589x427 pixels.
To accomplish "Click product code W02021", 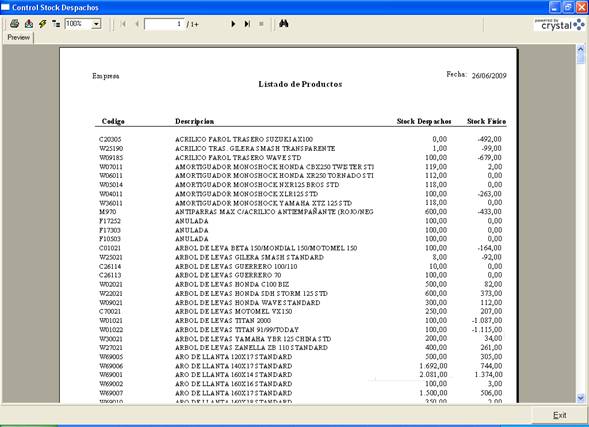I will pos(111,284).
